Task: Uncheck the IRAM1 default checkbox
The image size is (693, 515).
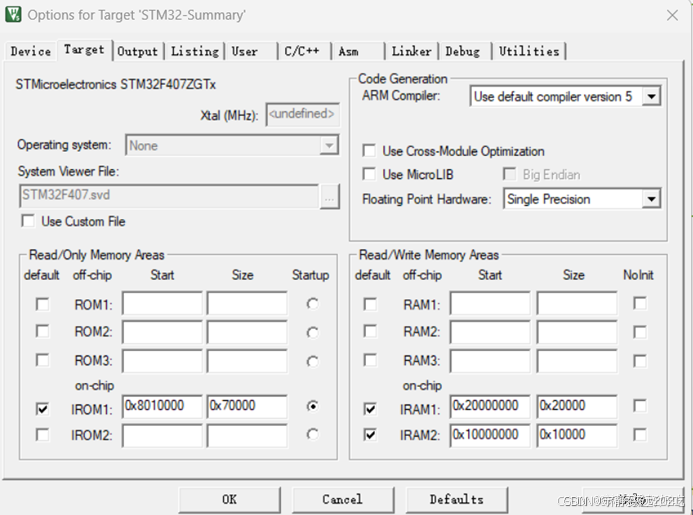Action: (370, 409)
